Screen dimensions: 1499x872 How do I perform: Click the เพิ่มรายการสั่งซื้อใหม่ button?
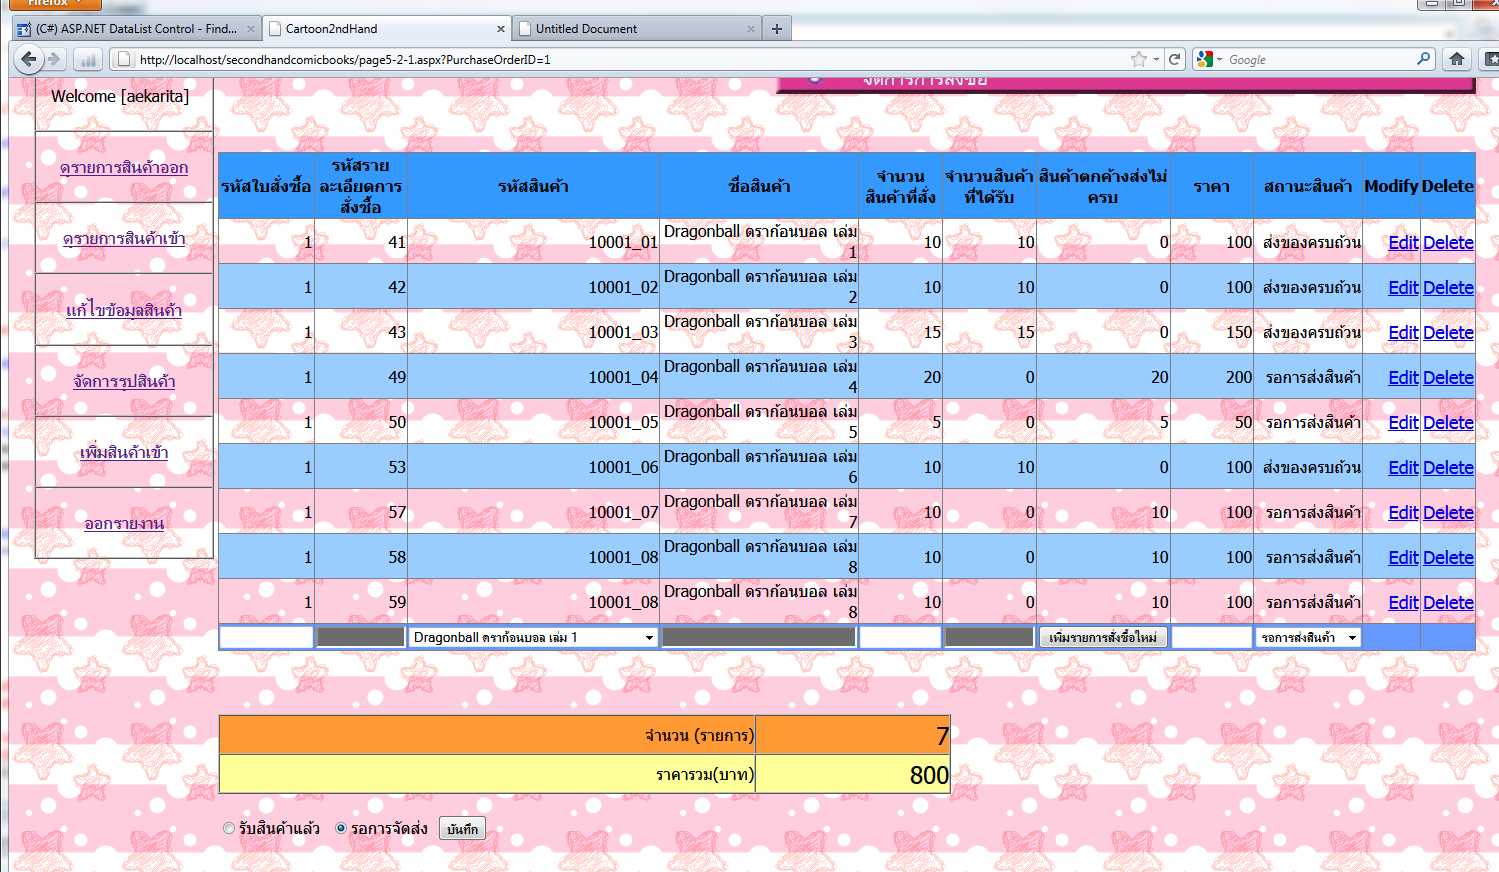[1102, 637]
